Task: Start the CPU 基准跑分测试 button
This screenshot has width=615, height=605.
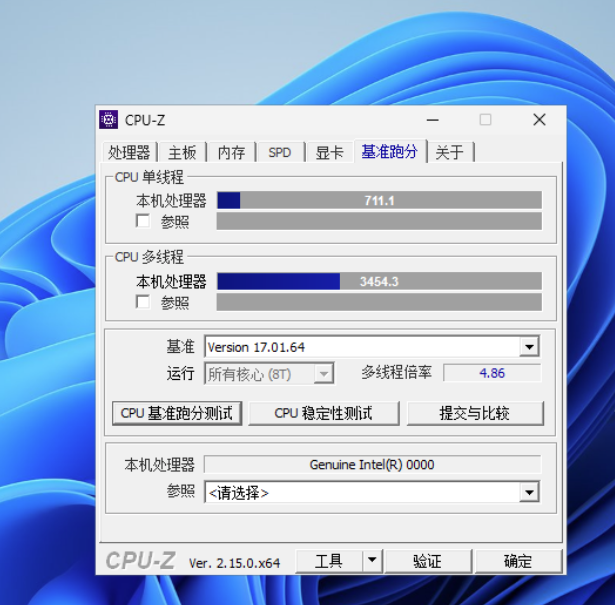Action: click(x=177, y=413)
